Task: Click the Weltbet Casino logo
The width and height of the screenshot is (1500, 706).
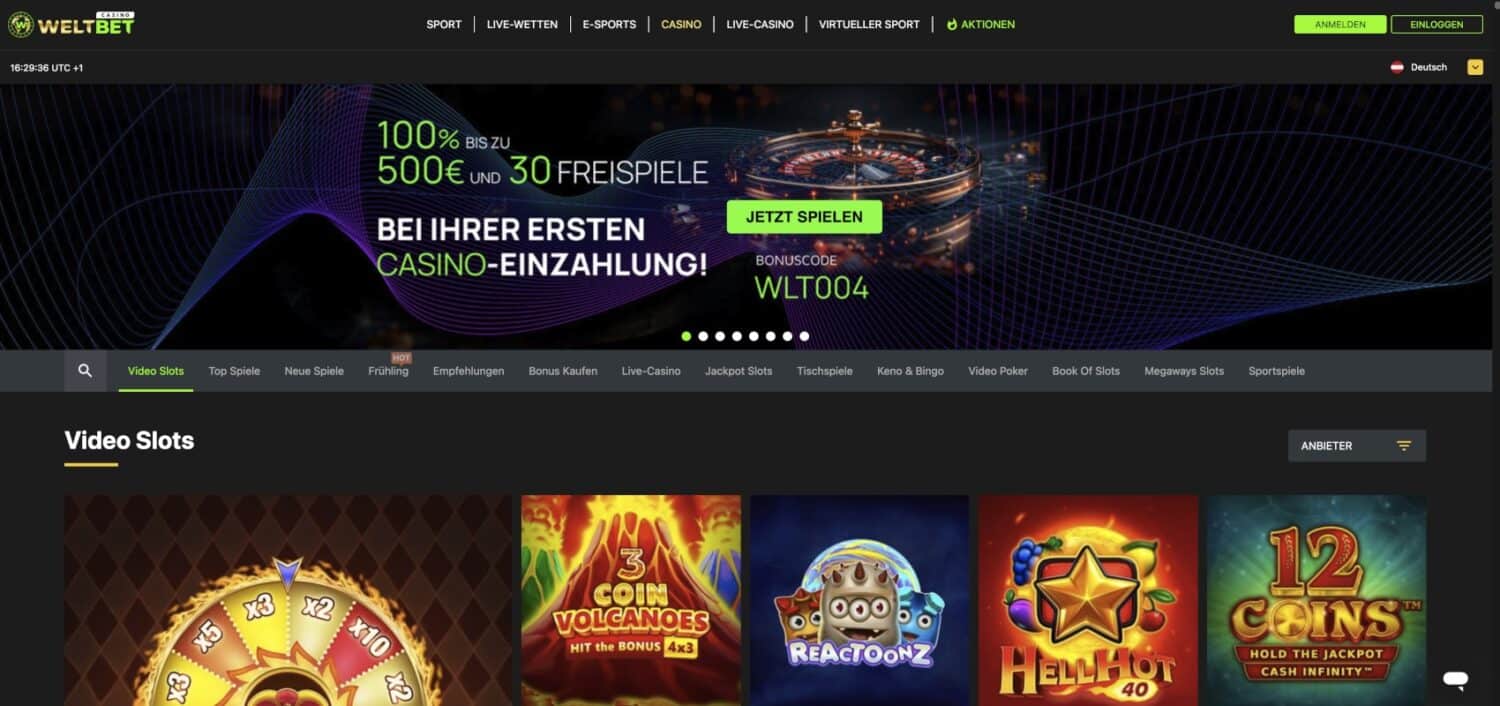Action: pos(71,24)
